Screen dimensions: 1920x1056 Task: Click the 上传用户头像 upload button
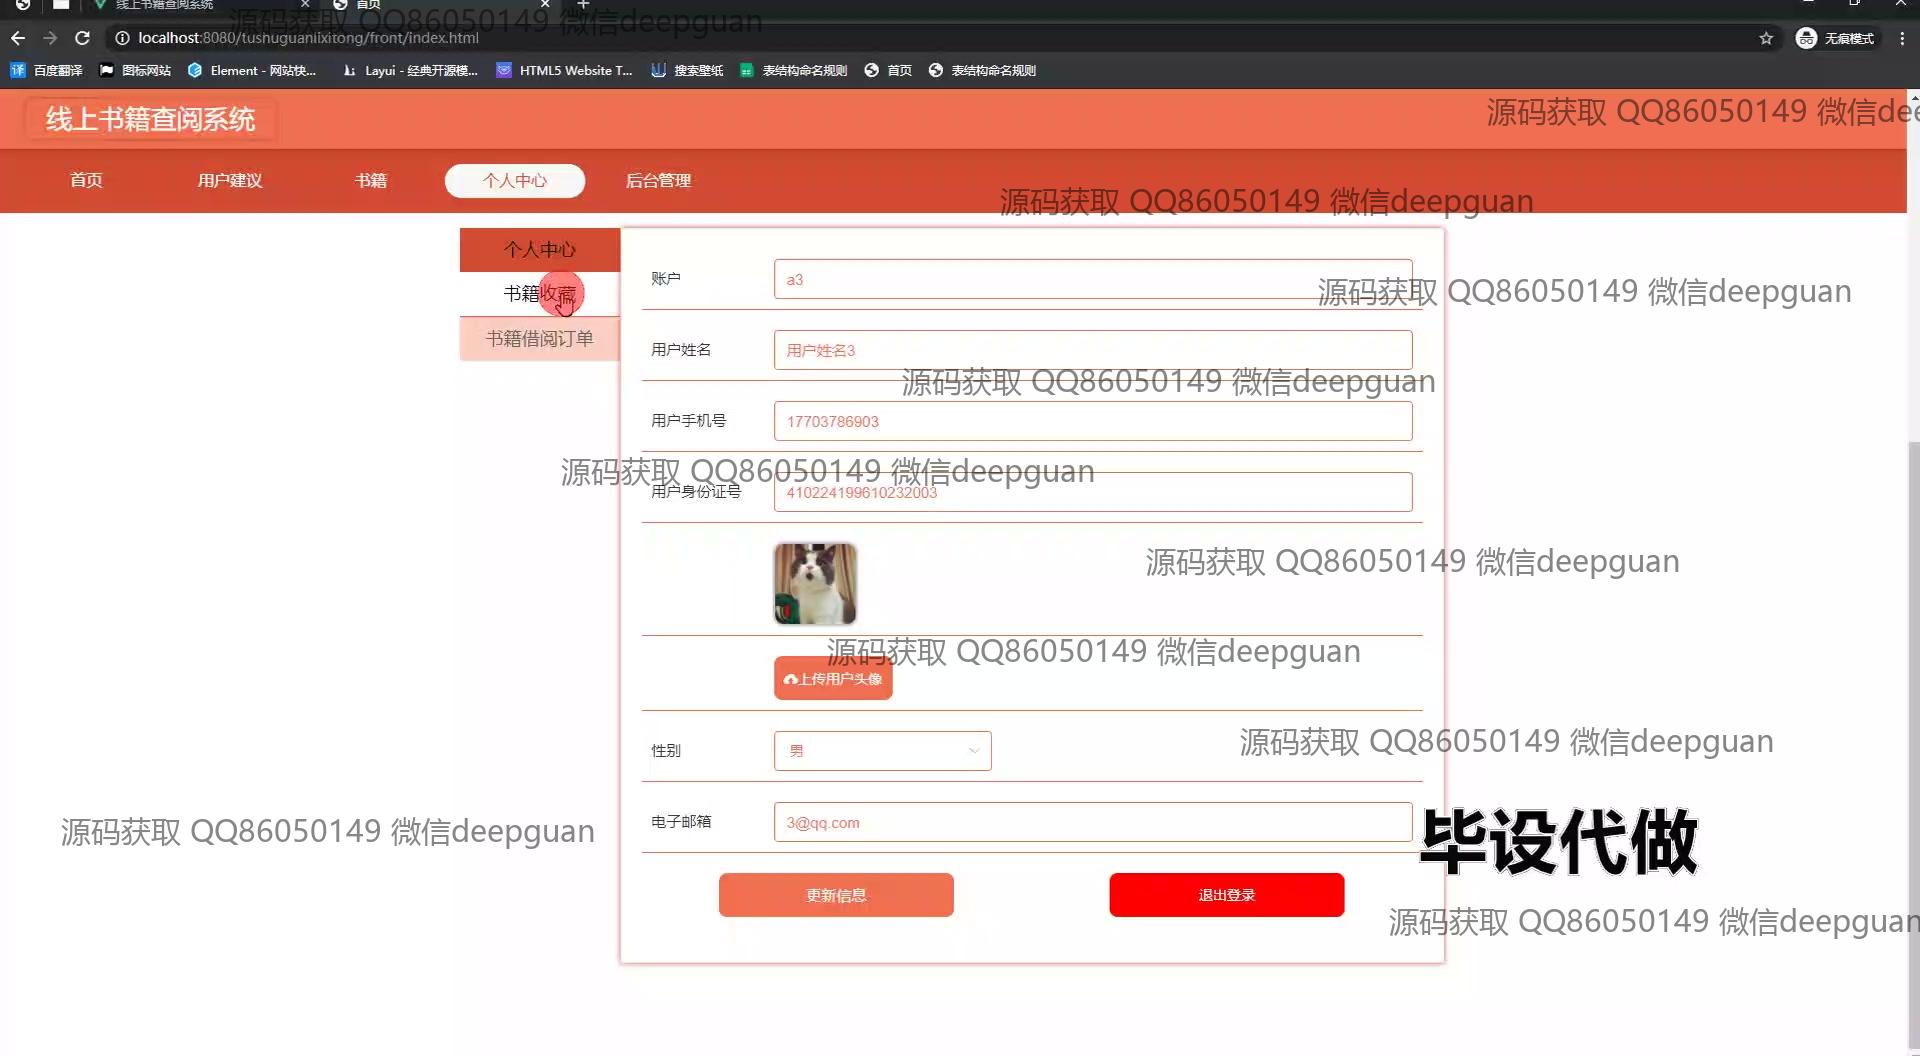[x=833, y=679]
